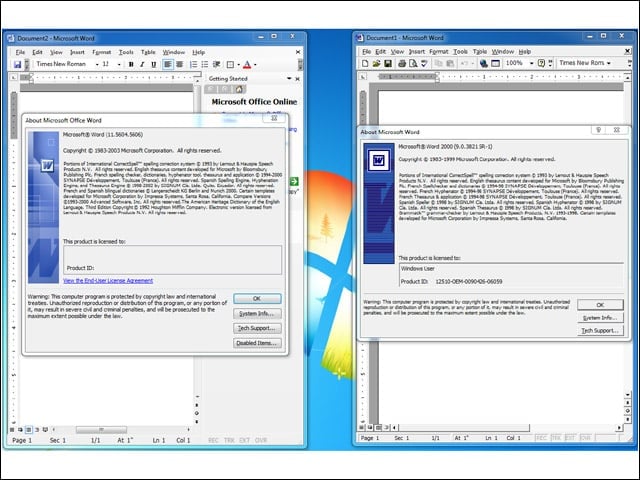Select Align Left in Document2 toolbar
The width and height of the screenshot is (640, 480).
(x=168, y=64)
